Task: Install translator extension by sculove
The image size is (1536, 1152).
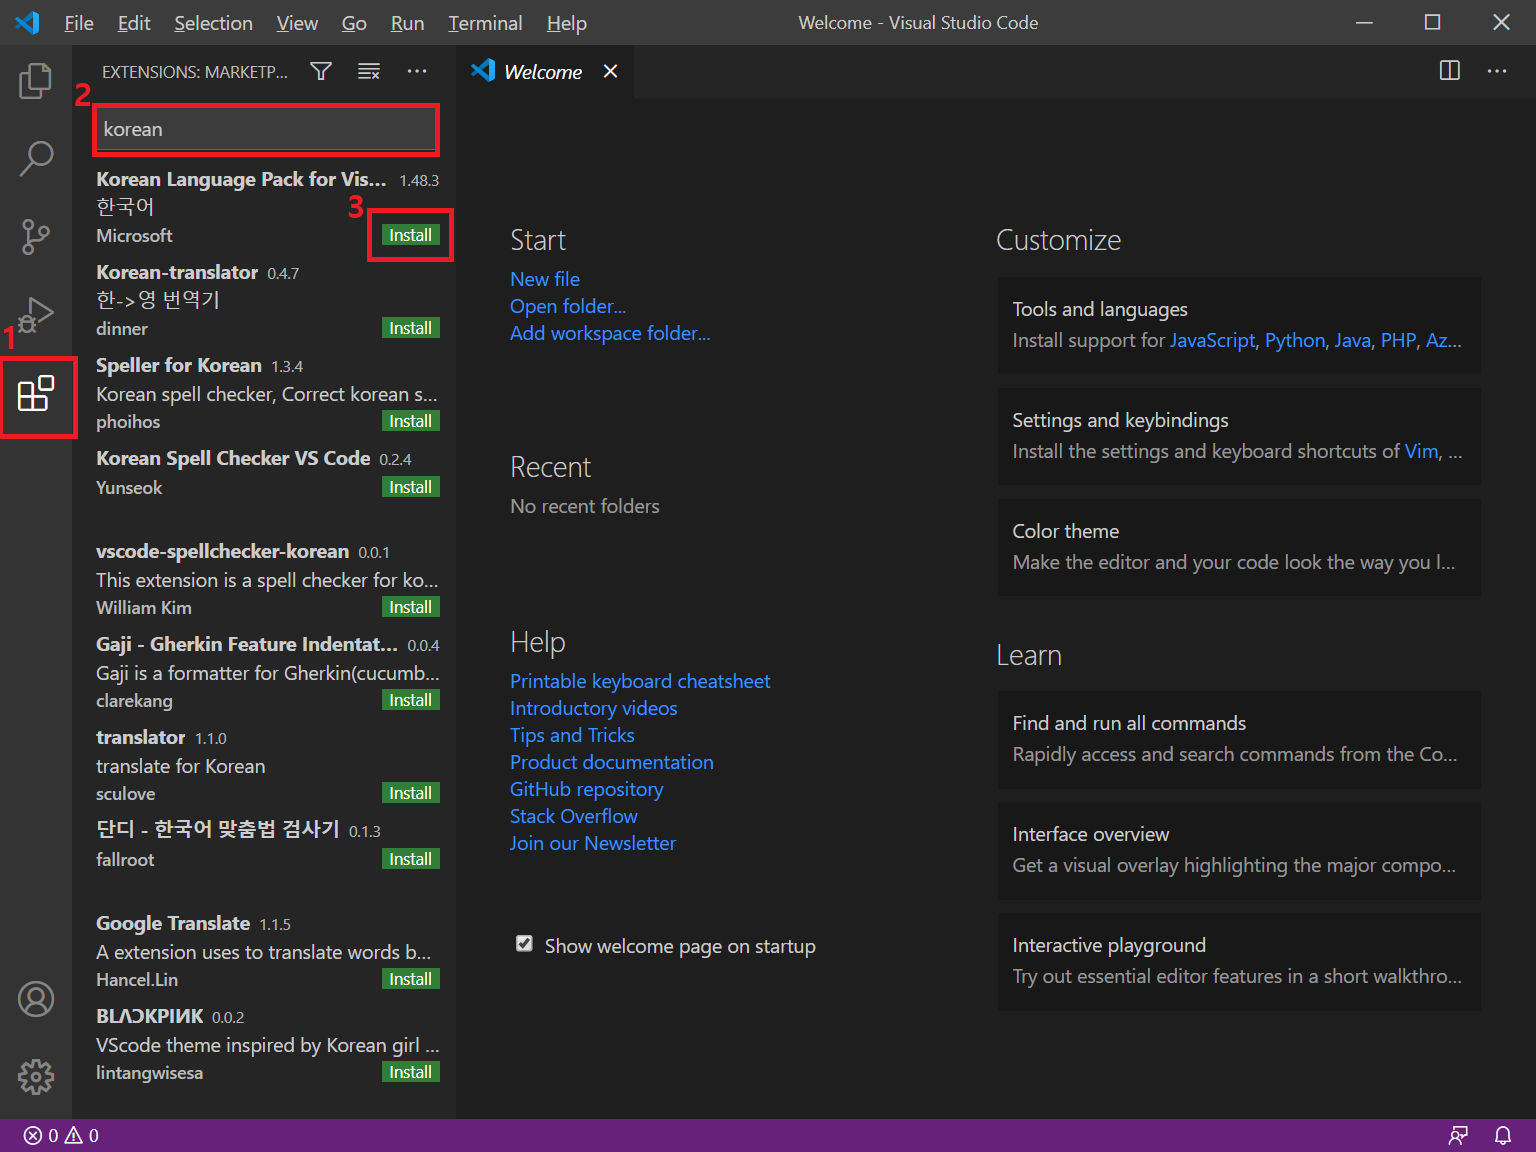Action: coord(411,793)
